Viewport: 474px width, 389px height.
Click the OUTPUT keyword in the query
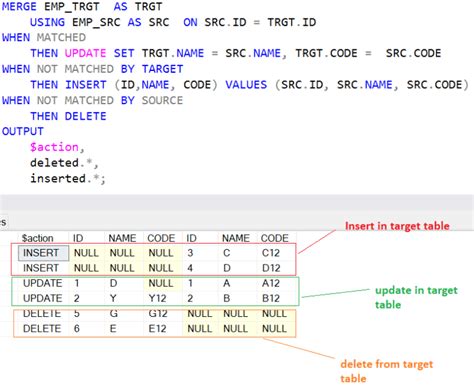click(x=23, y=131)
